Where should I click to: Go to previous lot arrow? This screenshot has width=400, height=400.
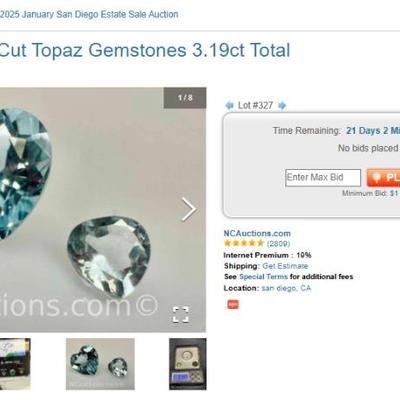229,106
